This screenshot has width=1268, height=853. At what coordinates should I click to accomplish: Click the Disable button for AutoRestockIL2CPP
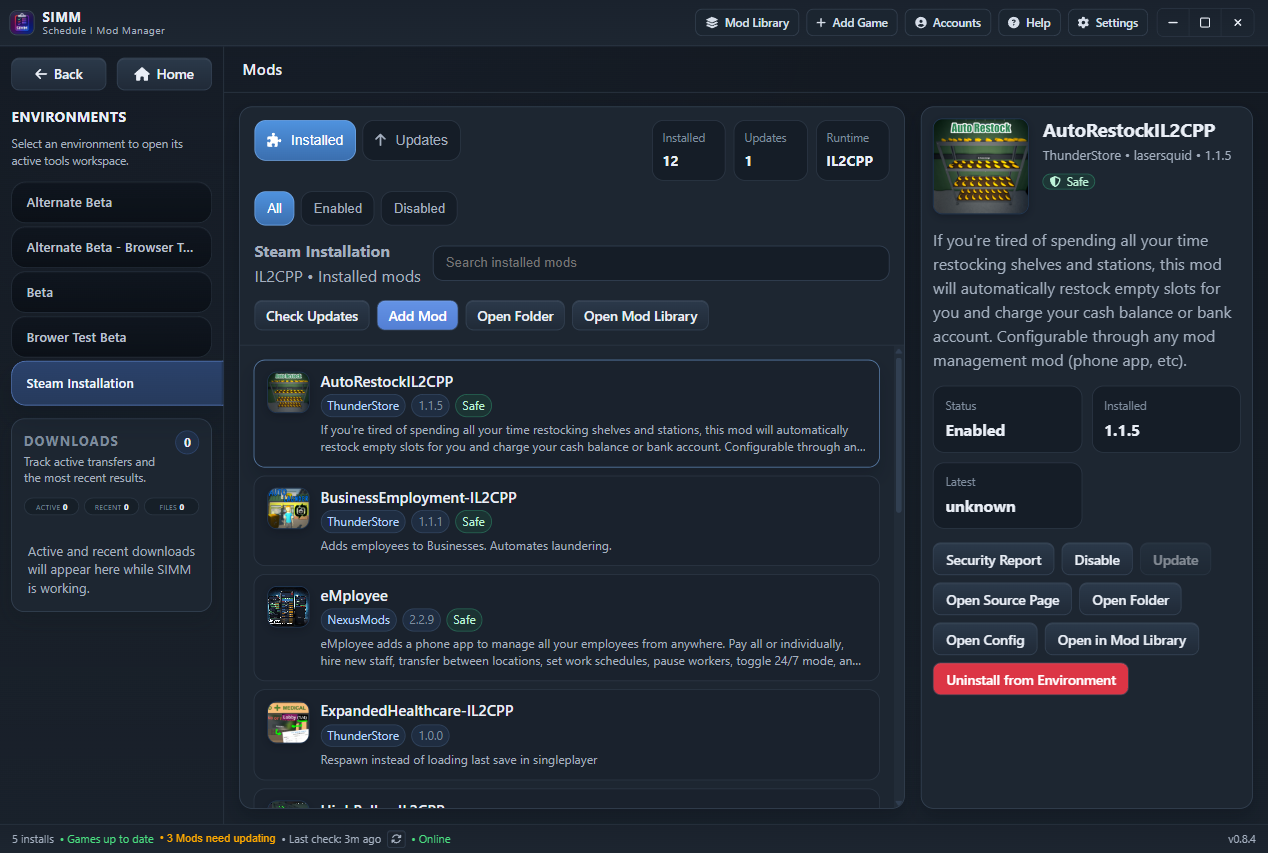pos(1097,560)
